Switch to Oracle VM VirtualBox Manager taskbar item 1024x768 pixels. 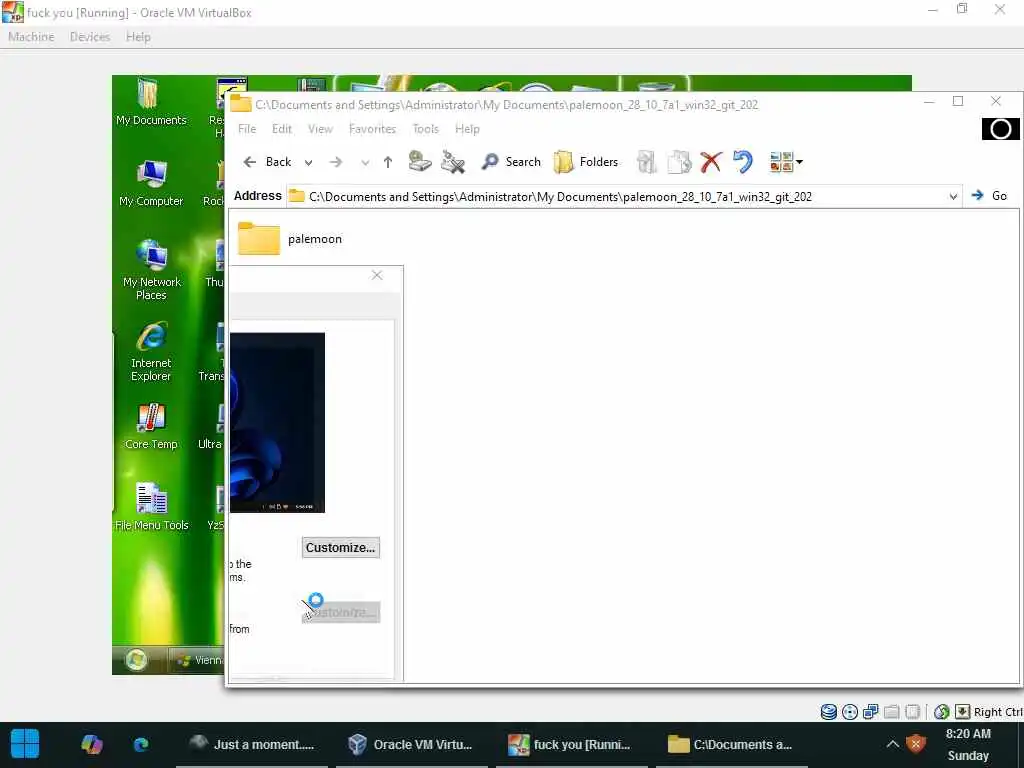(411, 744)
